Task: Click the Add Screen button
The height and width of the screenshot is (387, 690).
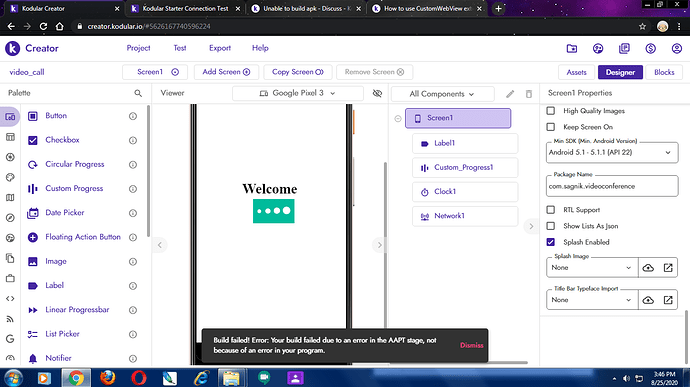Action: click(x=226, y=72)
